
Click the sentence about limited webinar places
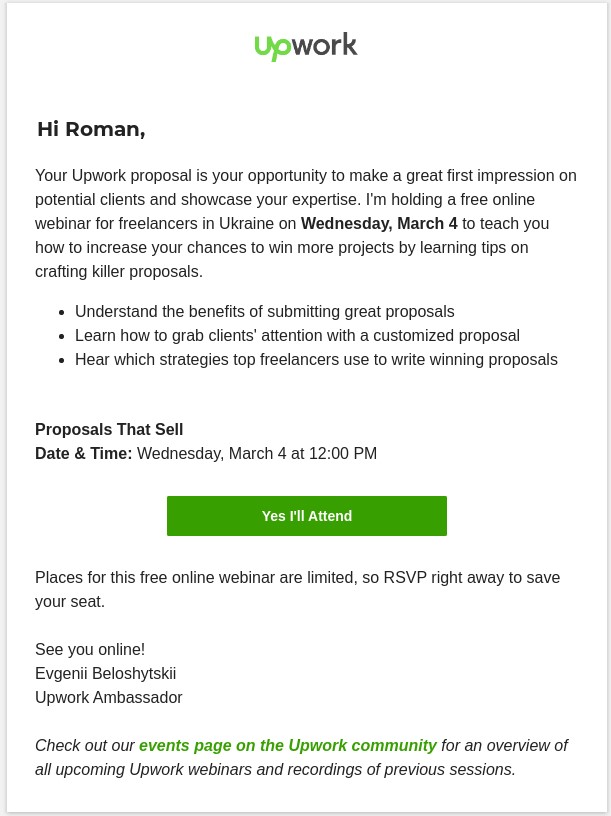pos(297,577)
